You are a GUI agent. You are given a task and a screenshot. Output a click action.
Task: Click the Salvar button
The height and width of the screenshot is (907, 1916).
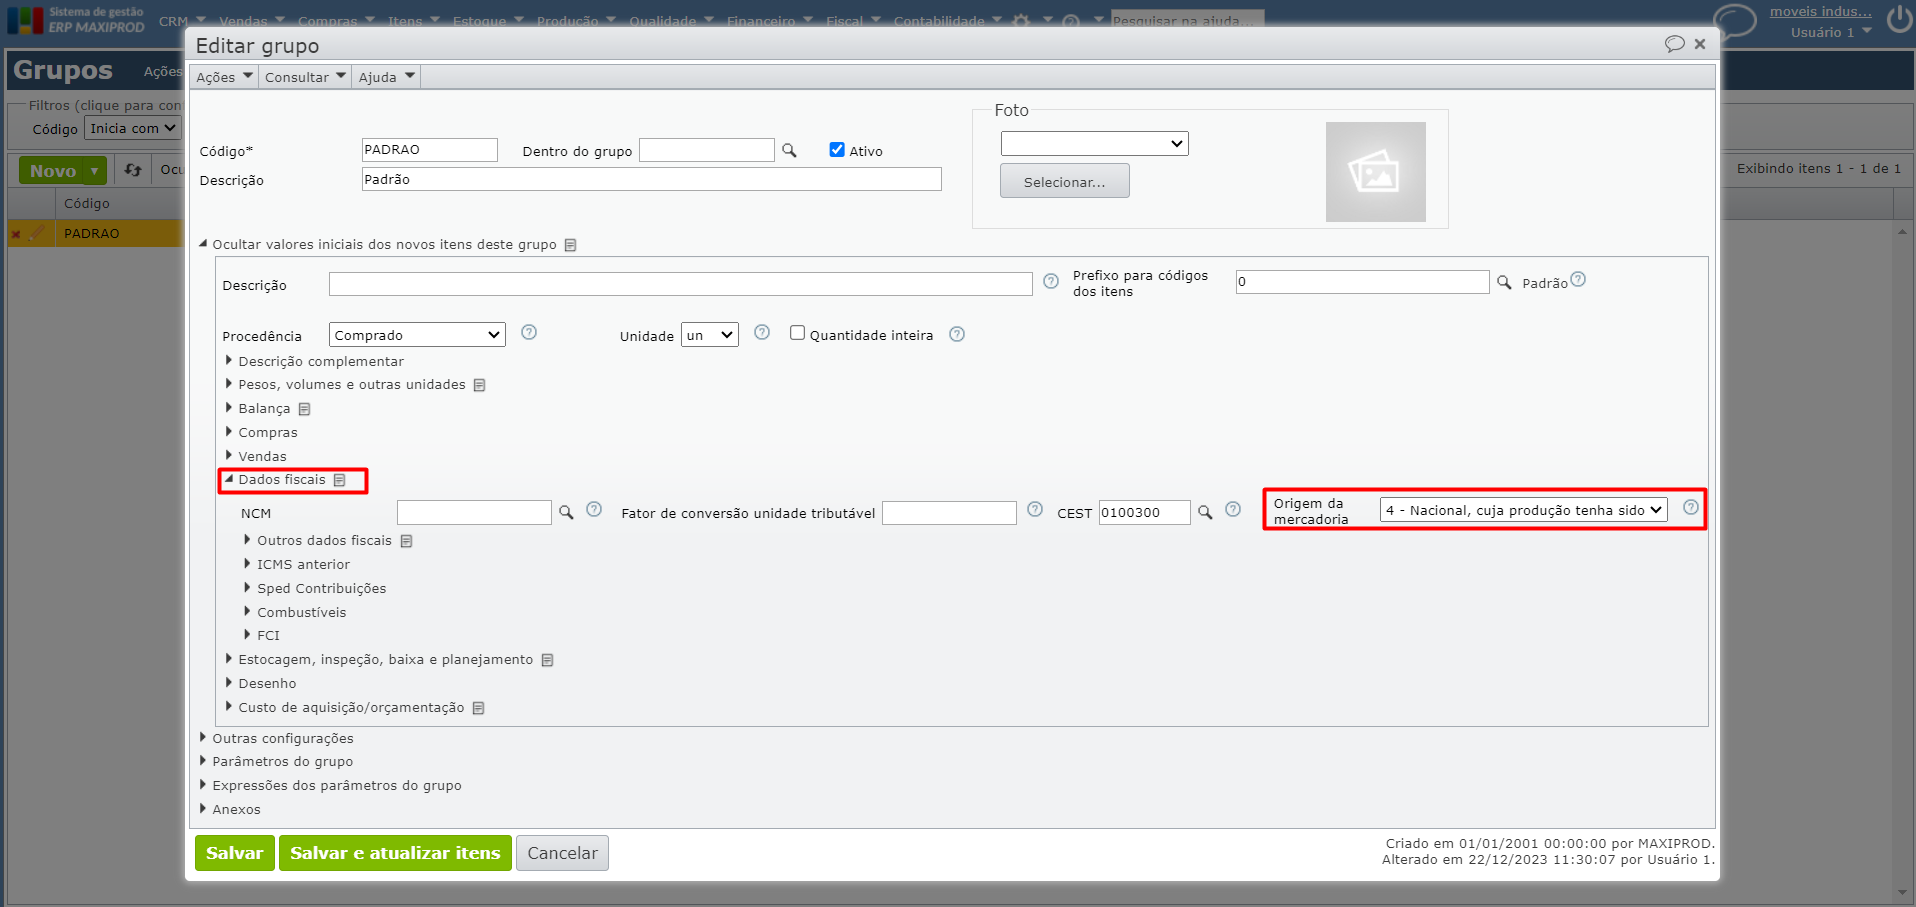coord(235,853)
